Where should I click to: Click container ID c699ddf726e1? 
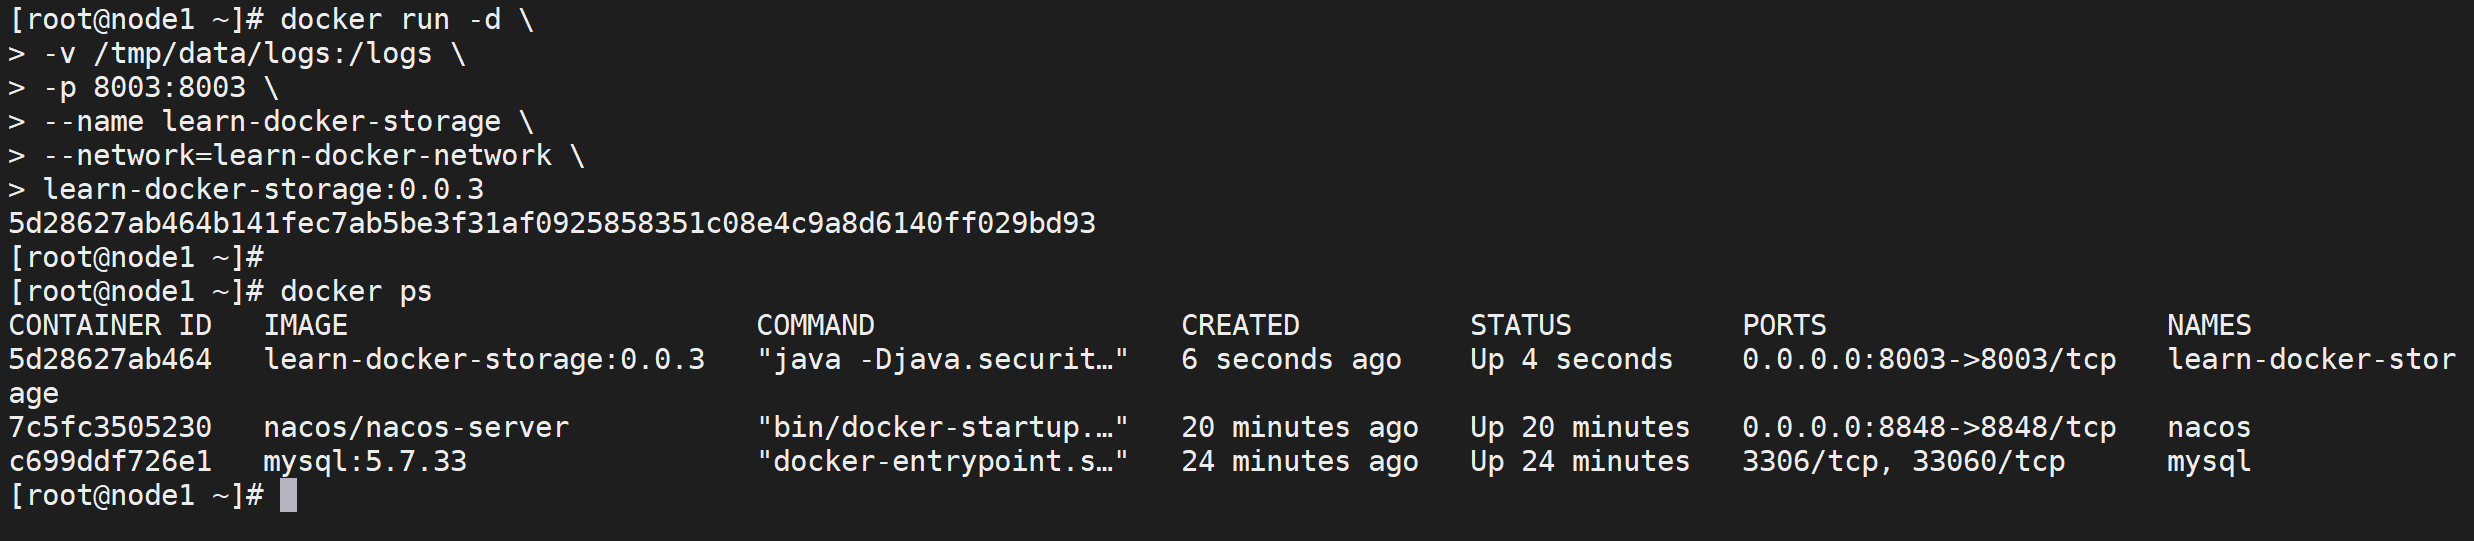point(110,462)
